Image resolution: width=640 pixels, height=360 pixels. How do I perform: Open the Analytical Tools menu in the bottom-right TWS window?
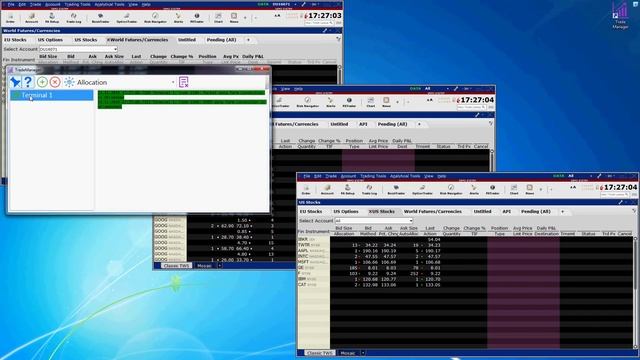coord(405,176)
